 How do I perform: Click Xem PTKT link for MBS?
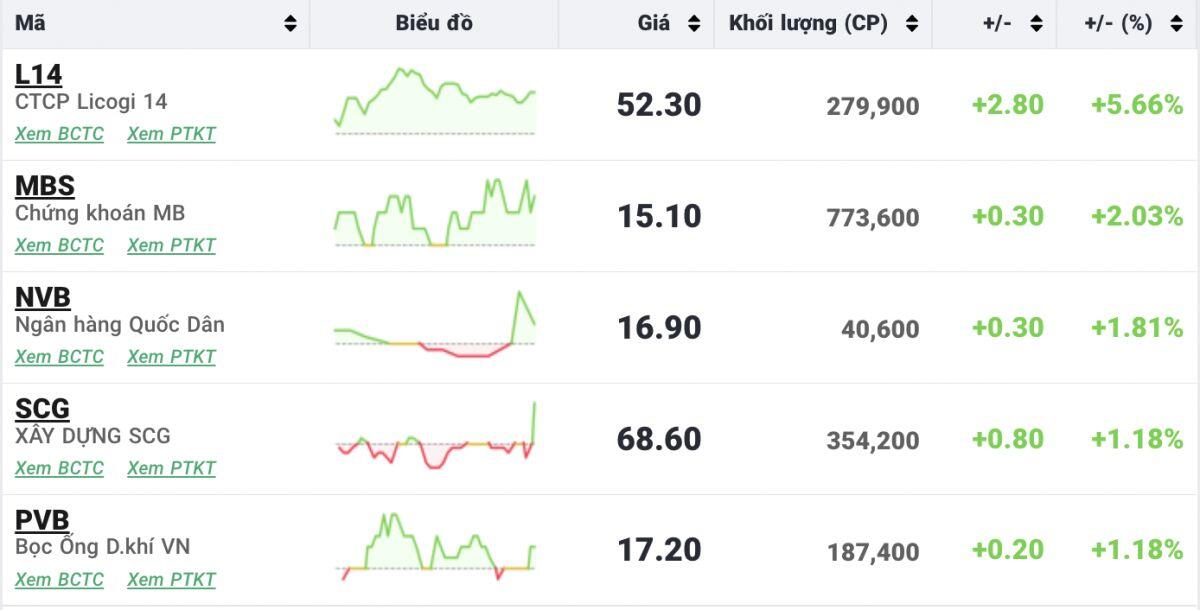171,245
